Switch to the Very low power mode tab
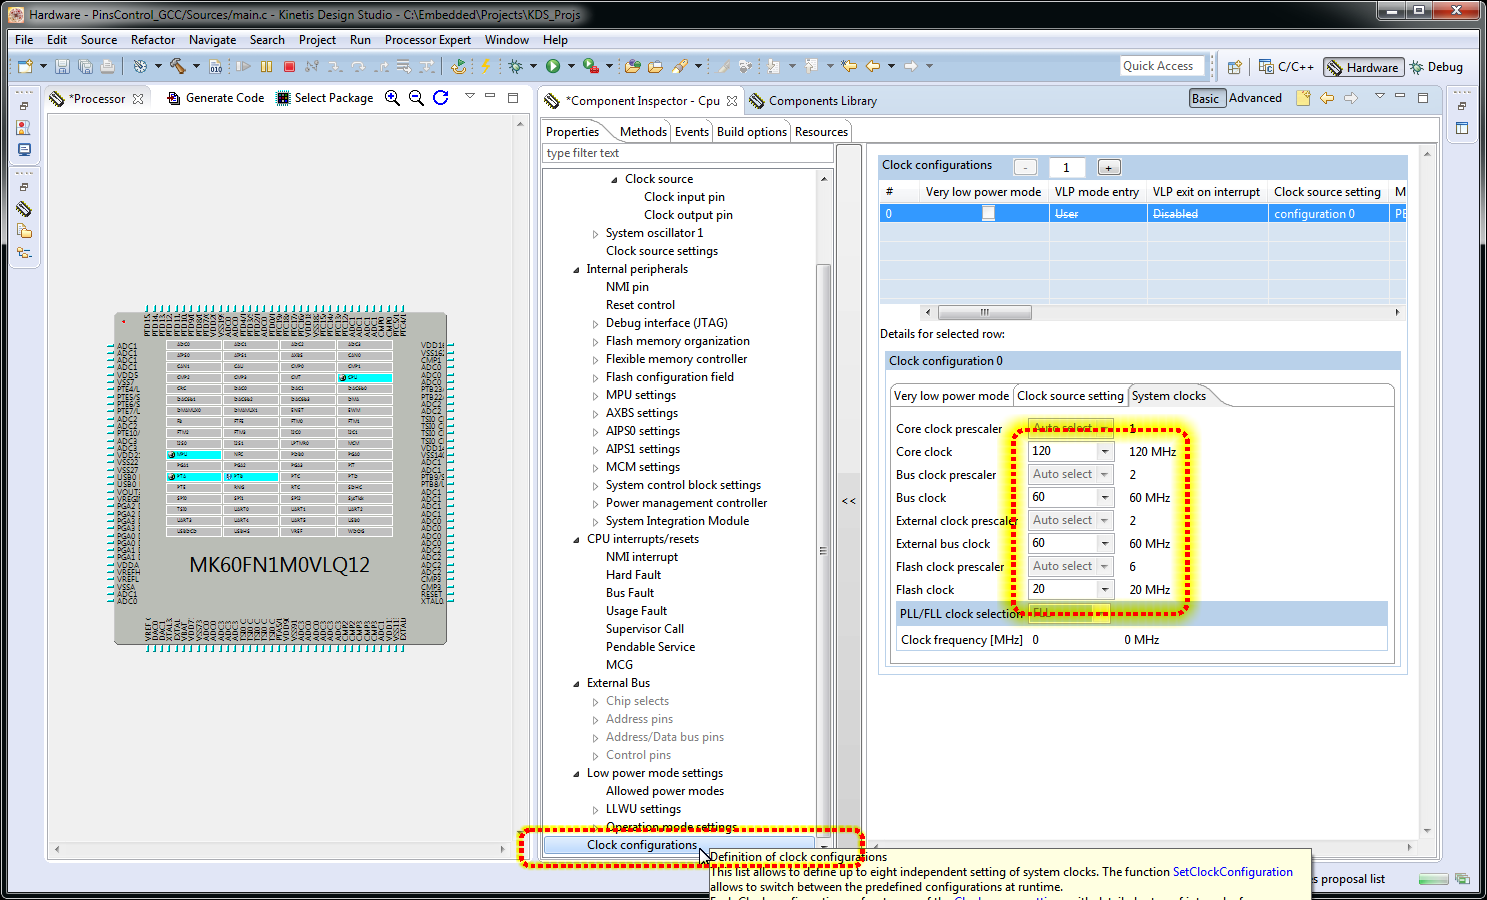 [951, 396]
